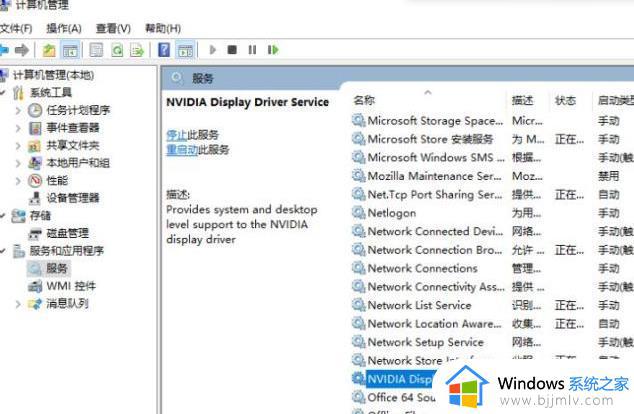The image size is (634, 414).
Task: Expand the 本地用户和组 node arrow
Action: (18, 163)
